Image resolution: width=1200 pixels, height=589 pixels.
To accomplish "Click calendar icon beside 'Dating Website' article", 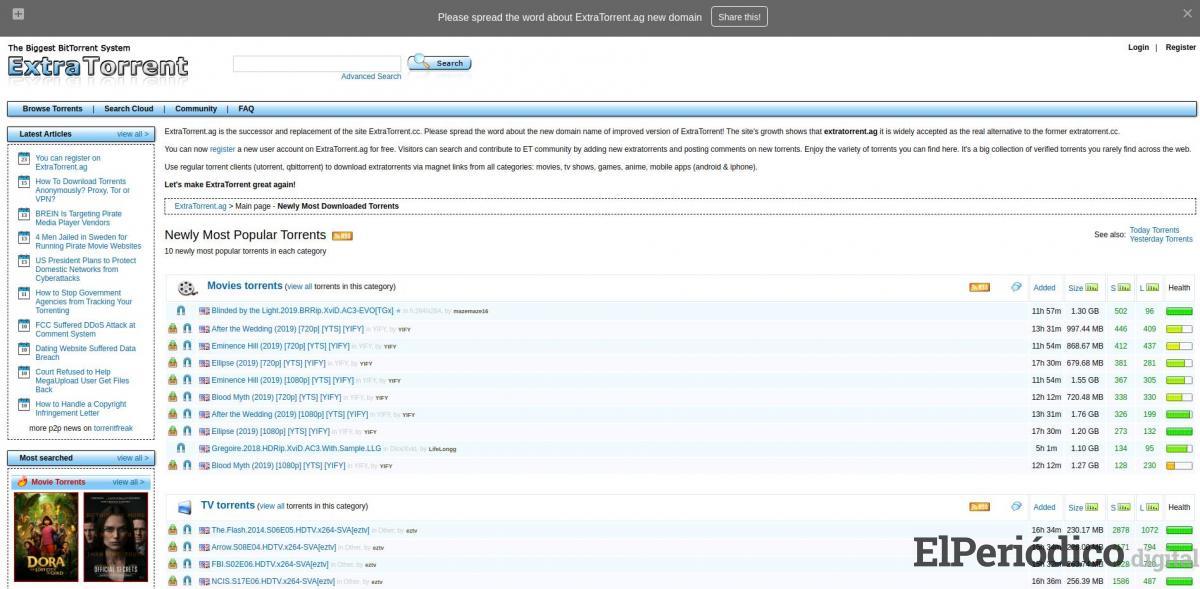I will tap(24, 349).
